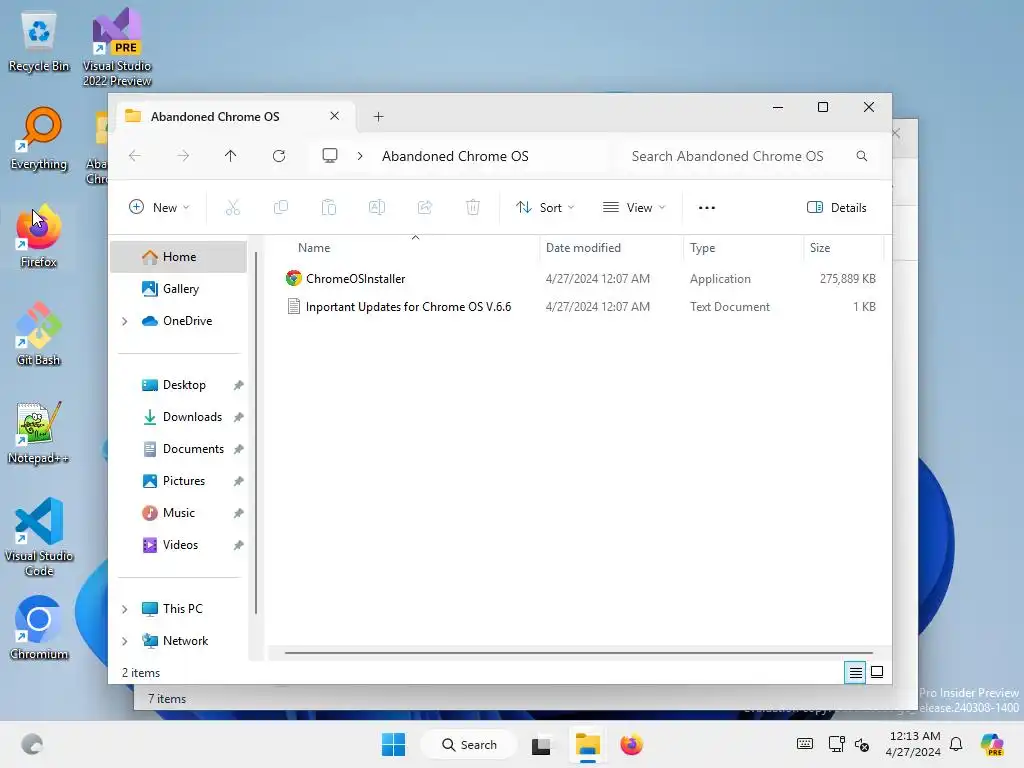Click the touch keyboard tray icon
Viewport: 1024px width, 768px height.
805,744
